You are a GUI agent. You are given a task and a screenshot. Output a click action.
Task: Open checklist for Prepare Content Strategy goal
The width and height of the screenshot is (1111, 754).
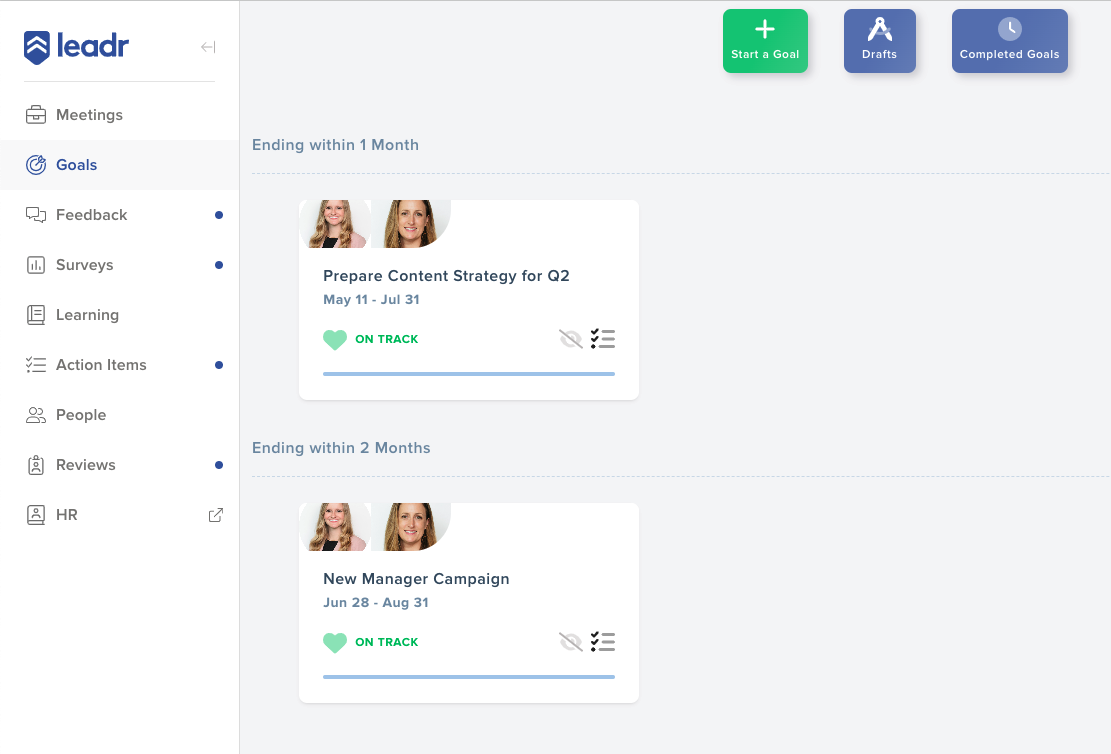602,339
